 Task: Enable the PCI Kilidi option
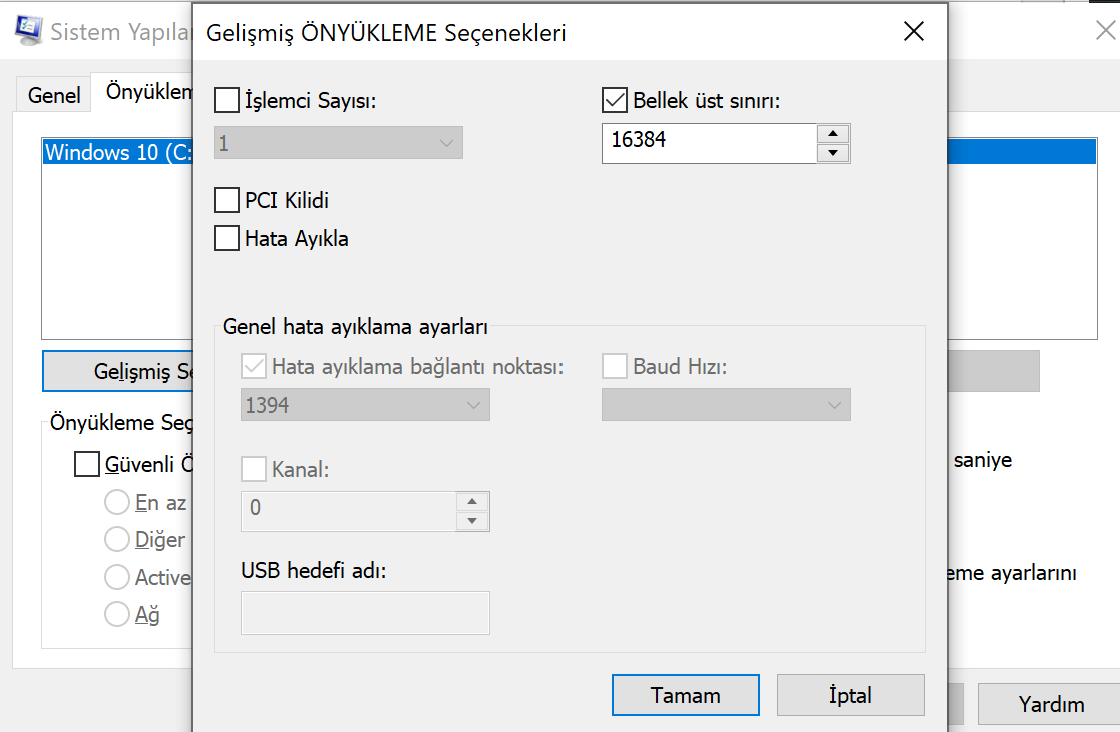pyautogui.click(x=226, y=200)
